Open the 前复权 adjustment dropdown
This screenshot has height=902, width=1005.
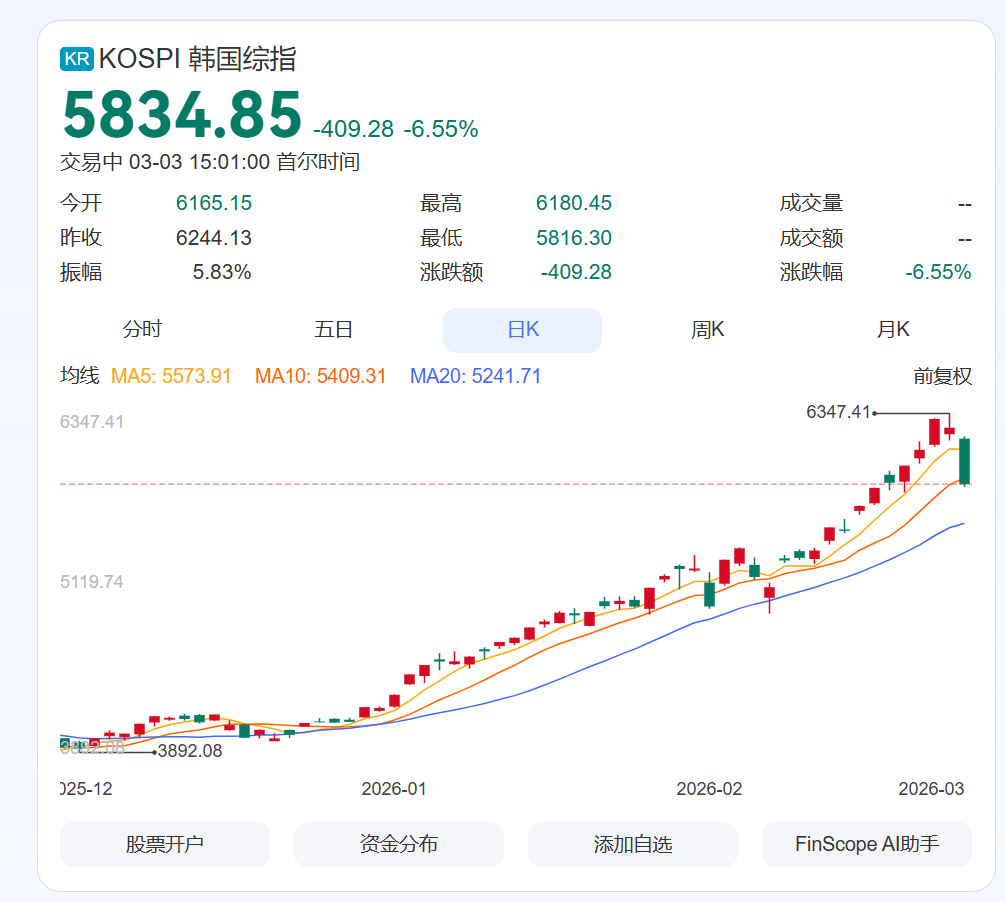pyautogui.click(x=942, y=377)
